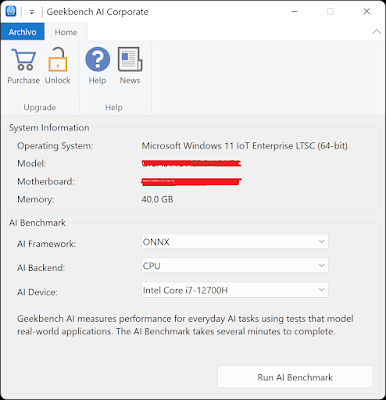
Task: Click the Model label
Action: pyautogui.click(x=32, y=163)
